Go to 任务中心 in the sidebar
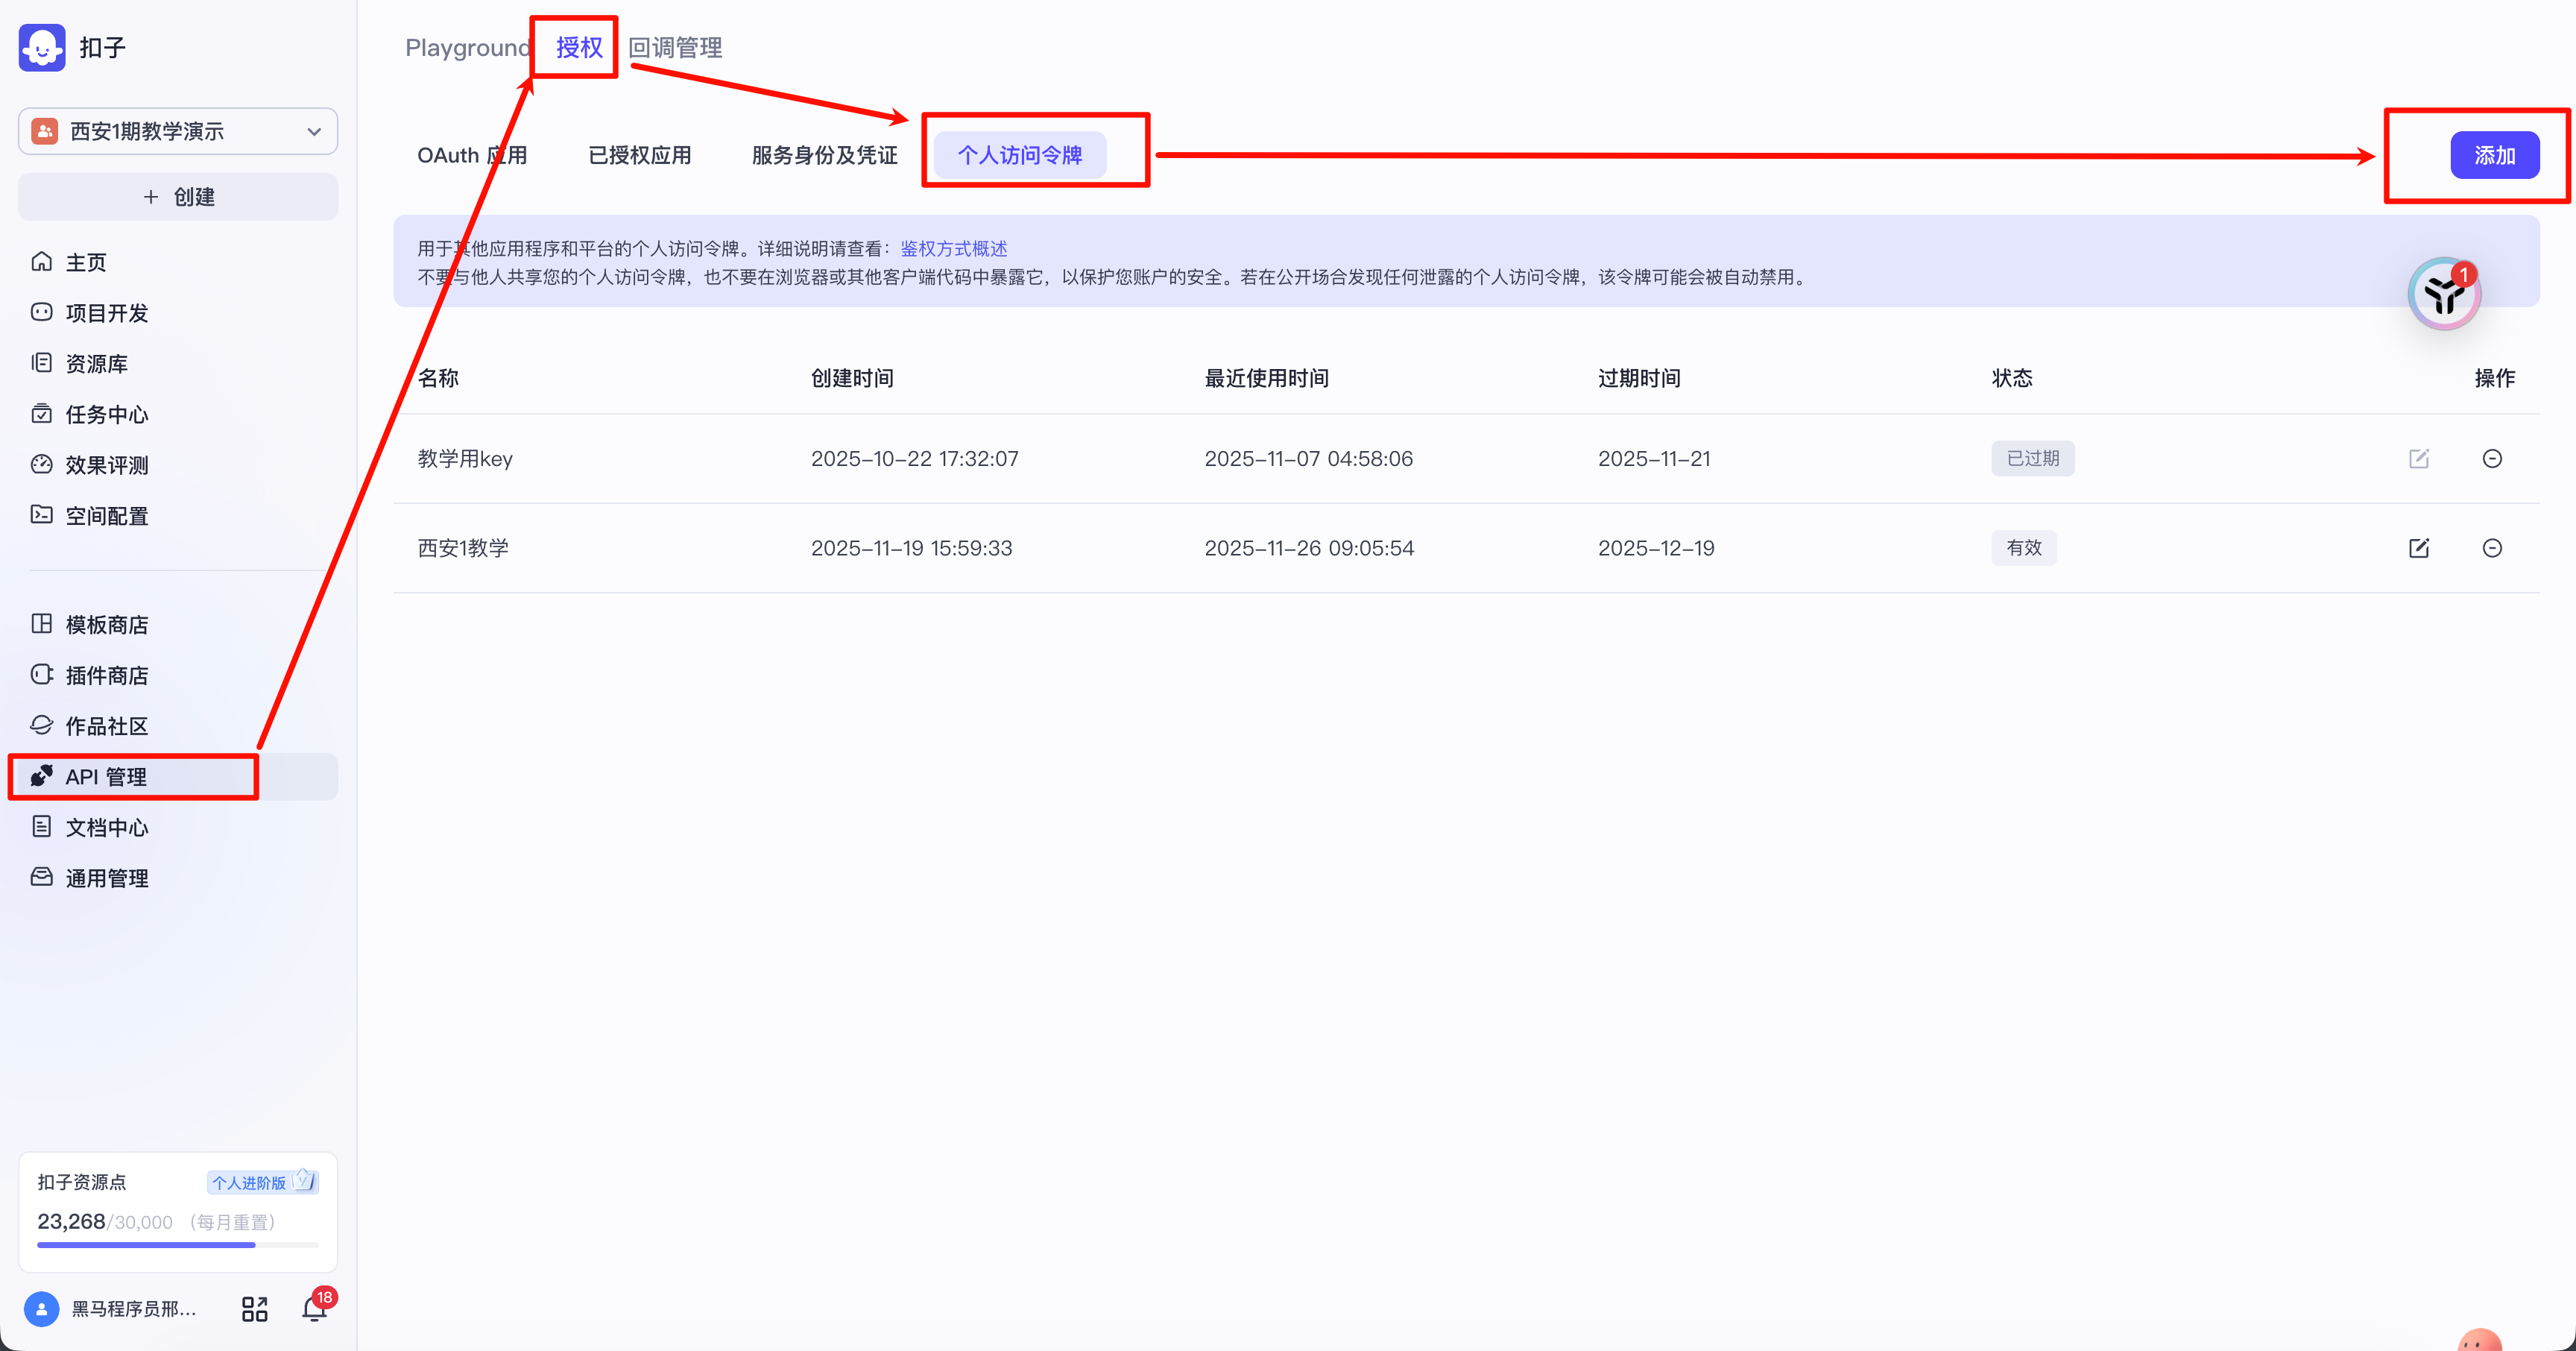 [178, 414]
